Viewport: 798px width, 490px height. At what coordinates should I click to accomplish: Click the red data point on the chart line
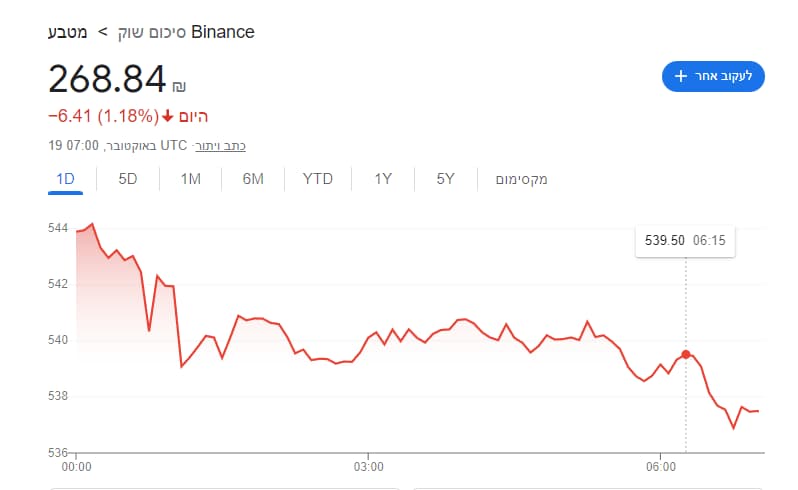686,354
